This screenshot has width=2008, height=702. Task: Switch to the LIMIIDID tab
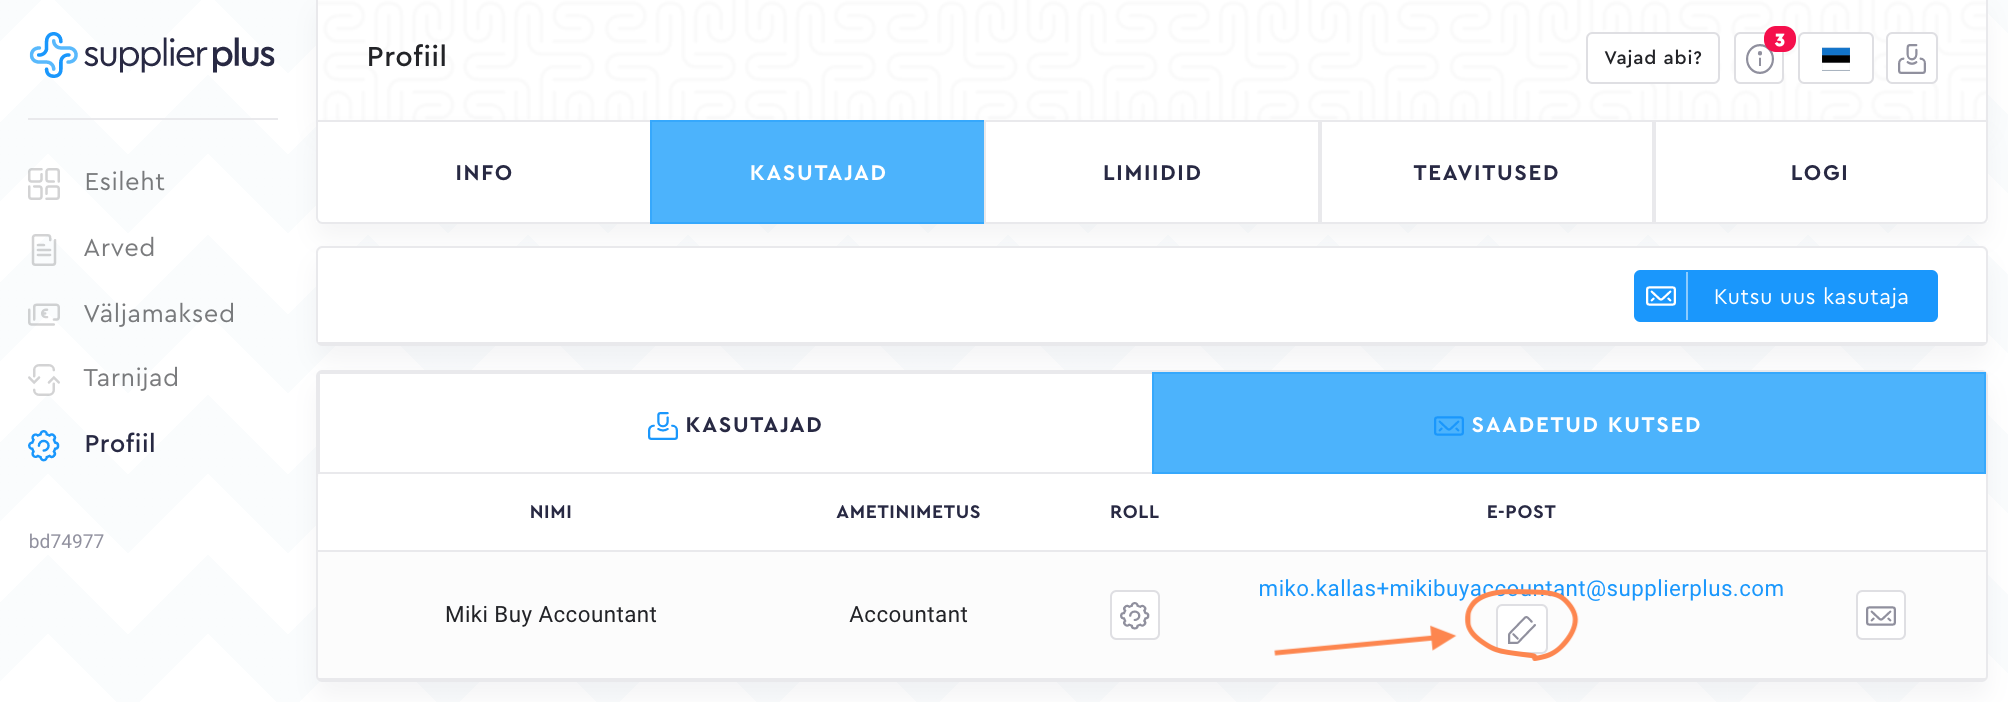(x=1152, y=173)
